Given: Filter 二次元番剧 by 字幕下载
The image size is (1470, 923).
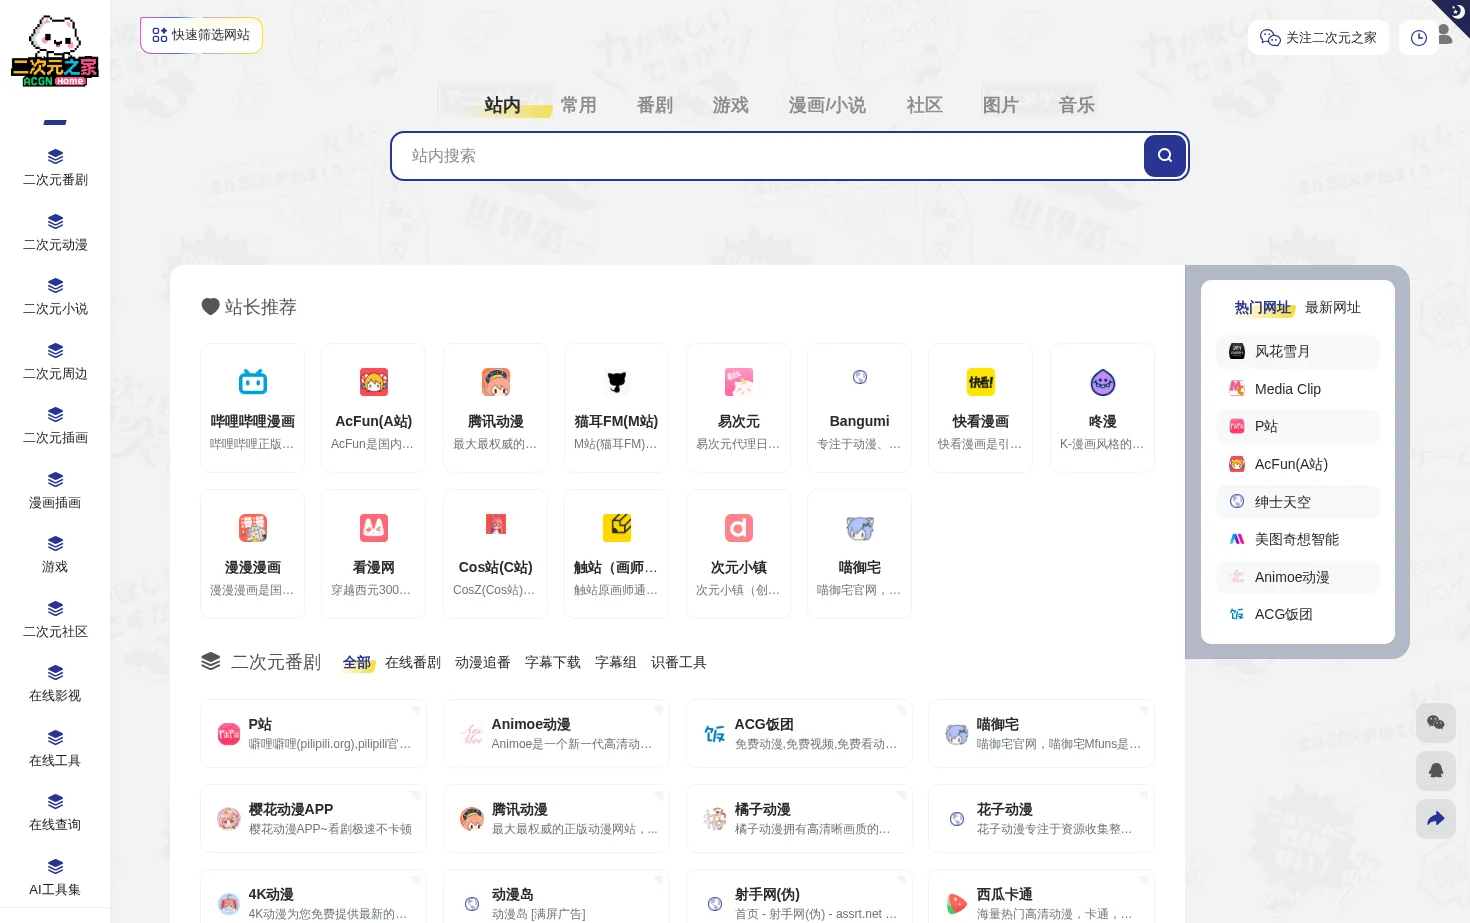Looking at the screenshot, I should pos(553,662).
